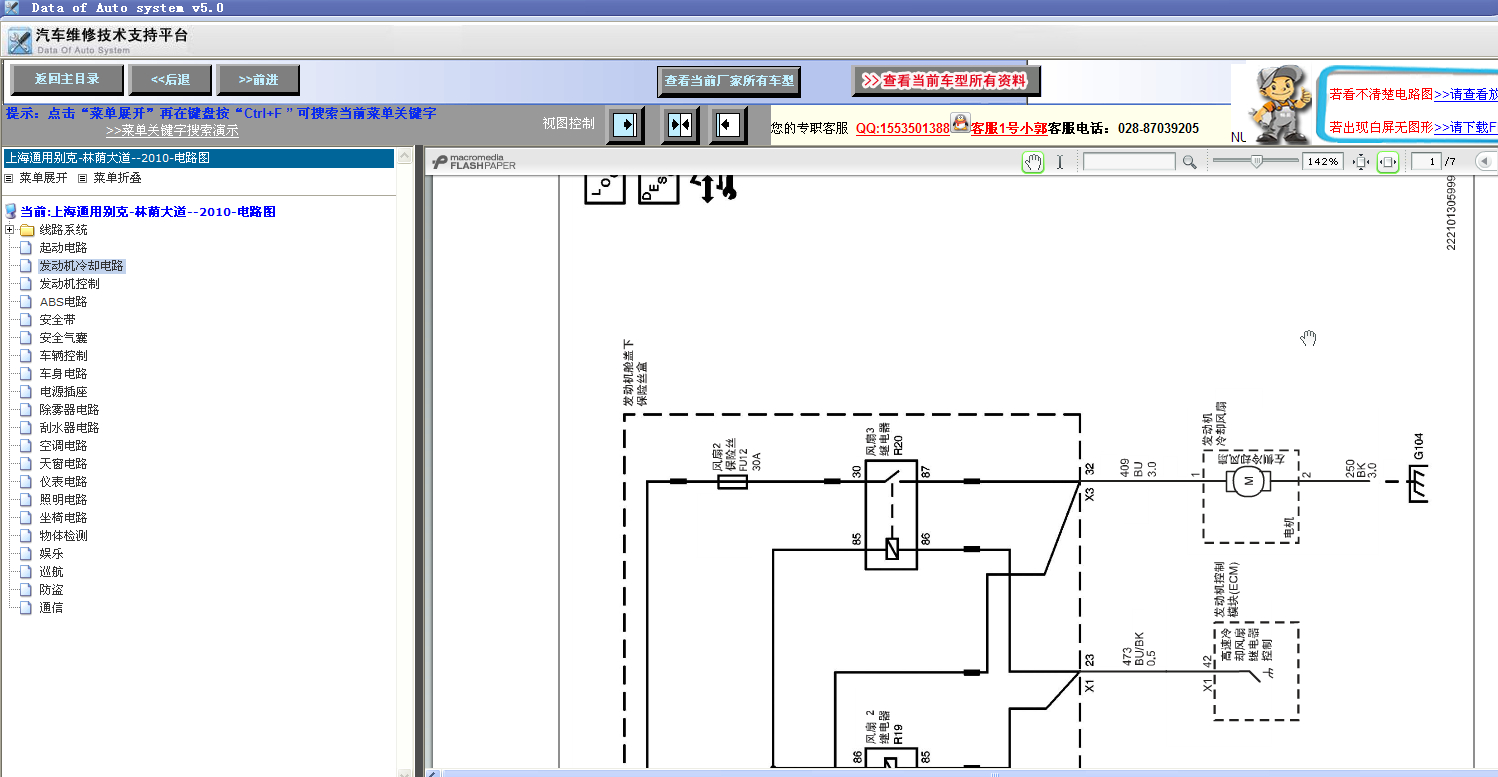Click the document icon beside ABS电路
Screen dimensions: 1498x777
[27, 302]
